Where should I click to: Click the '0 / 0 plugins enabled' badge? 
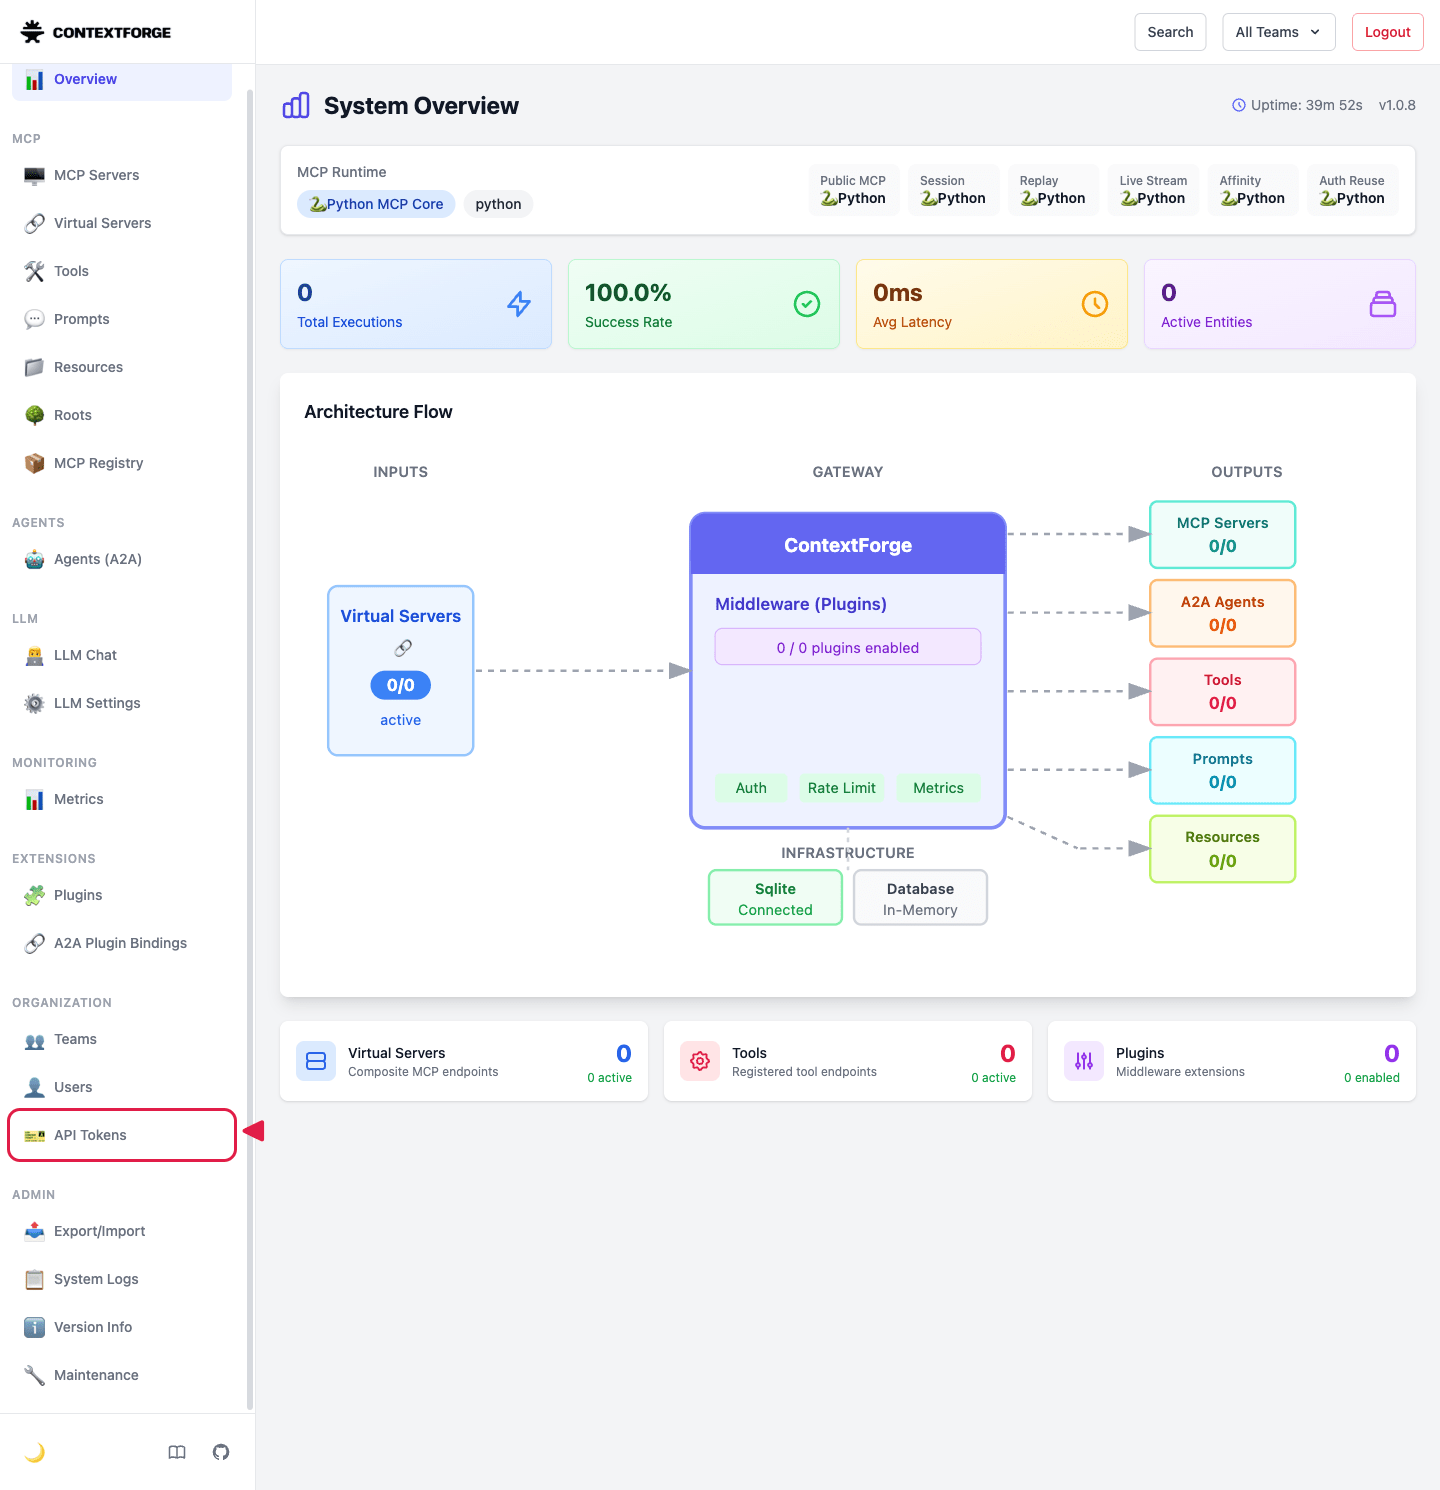click(x=848, y=647)
